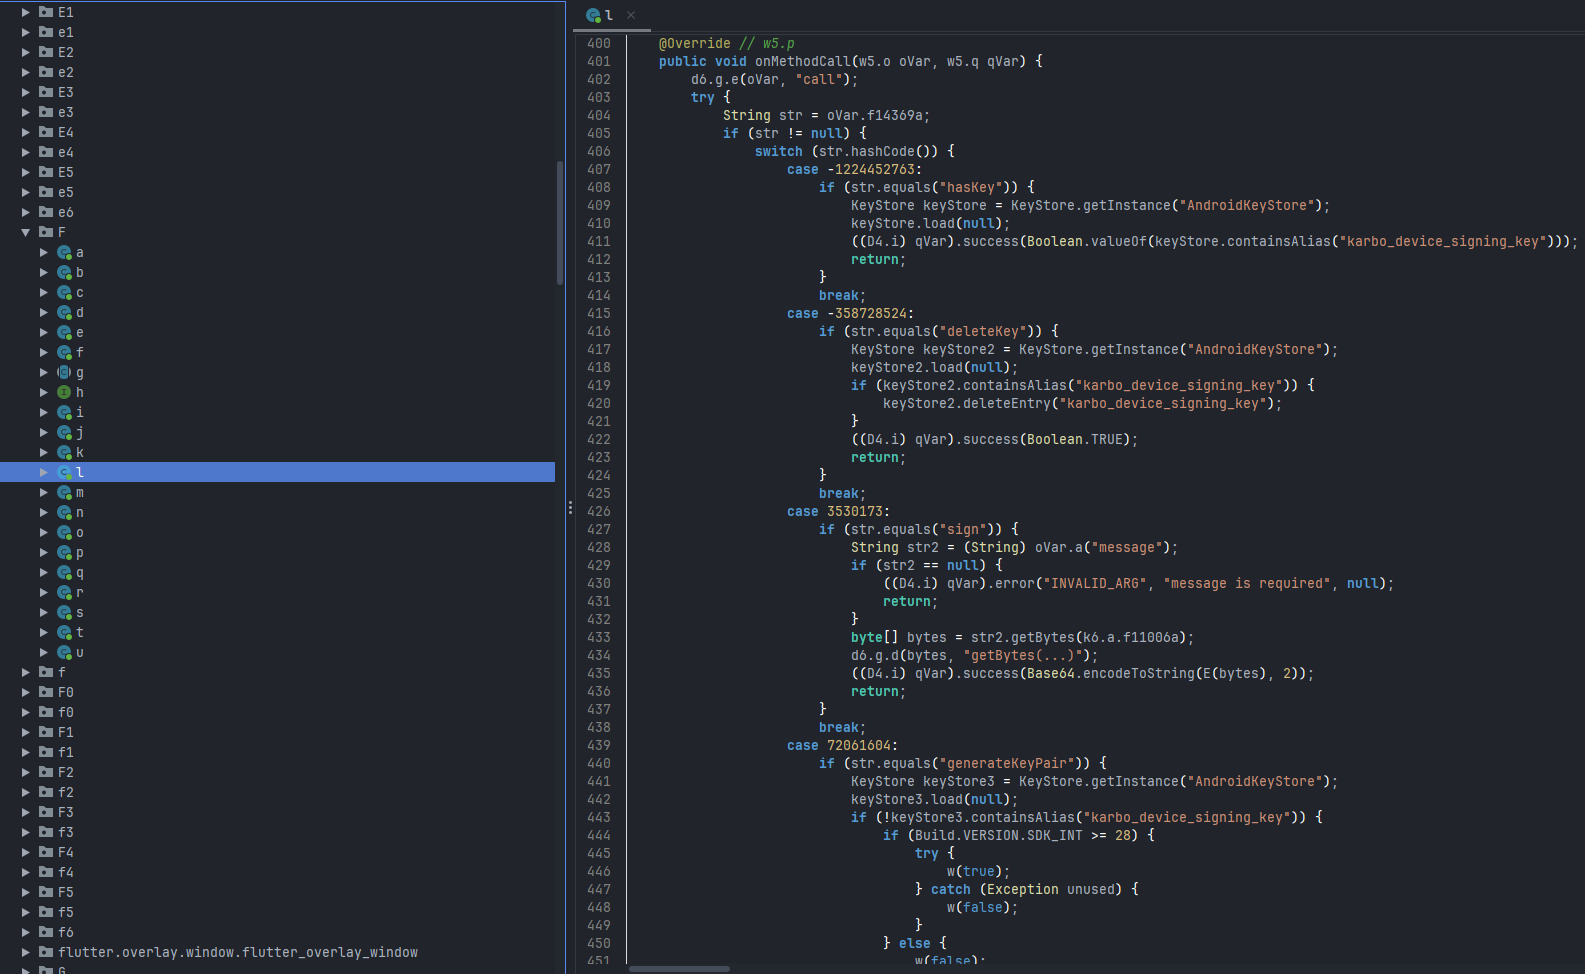This screenshot has height=974, width=1585.
Task: Click class icon in the l editor tab
Action: pos(593,15)
